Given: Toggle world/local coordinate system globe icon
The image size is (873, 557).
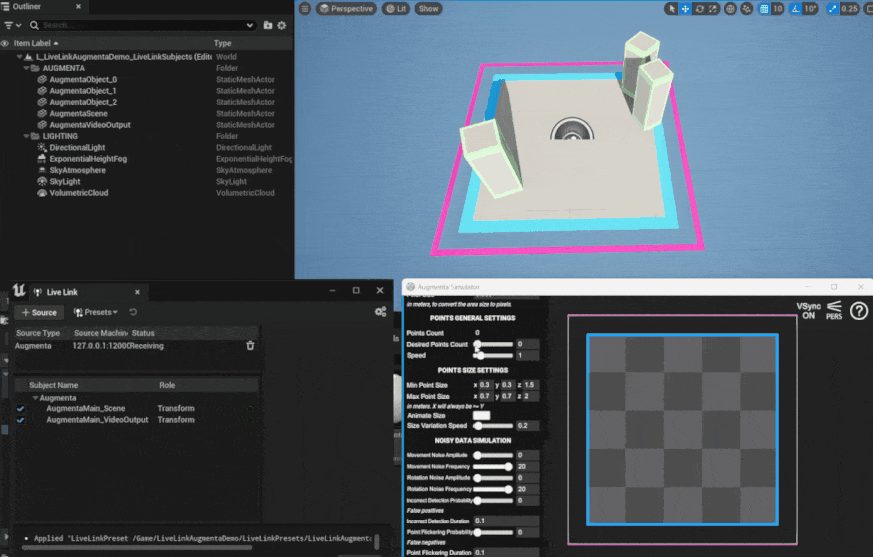Looking at the screenshot, I should coord(730,8).
